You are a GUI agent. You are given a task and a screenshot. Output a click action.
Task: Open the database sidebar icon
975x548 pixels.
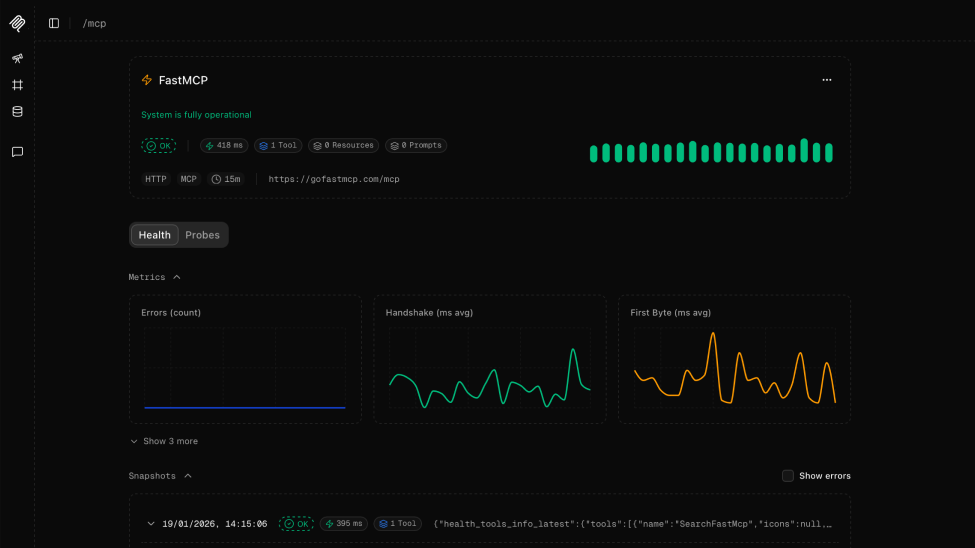(x=17, y=111)
